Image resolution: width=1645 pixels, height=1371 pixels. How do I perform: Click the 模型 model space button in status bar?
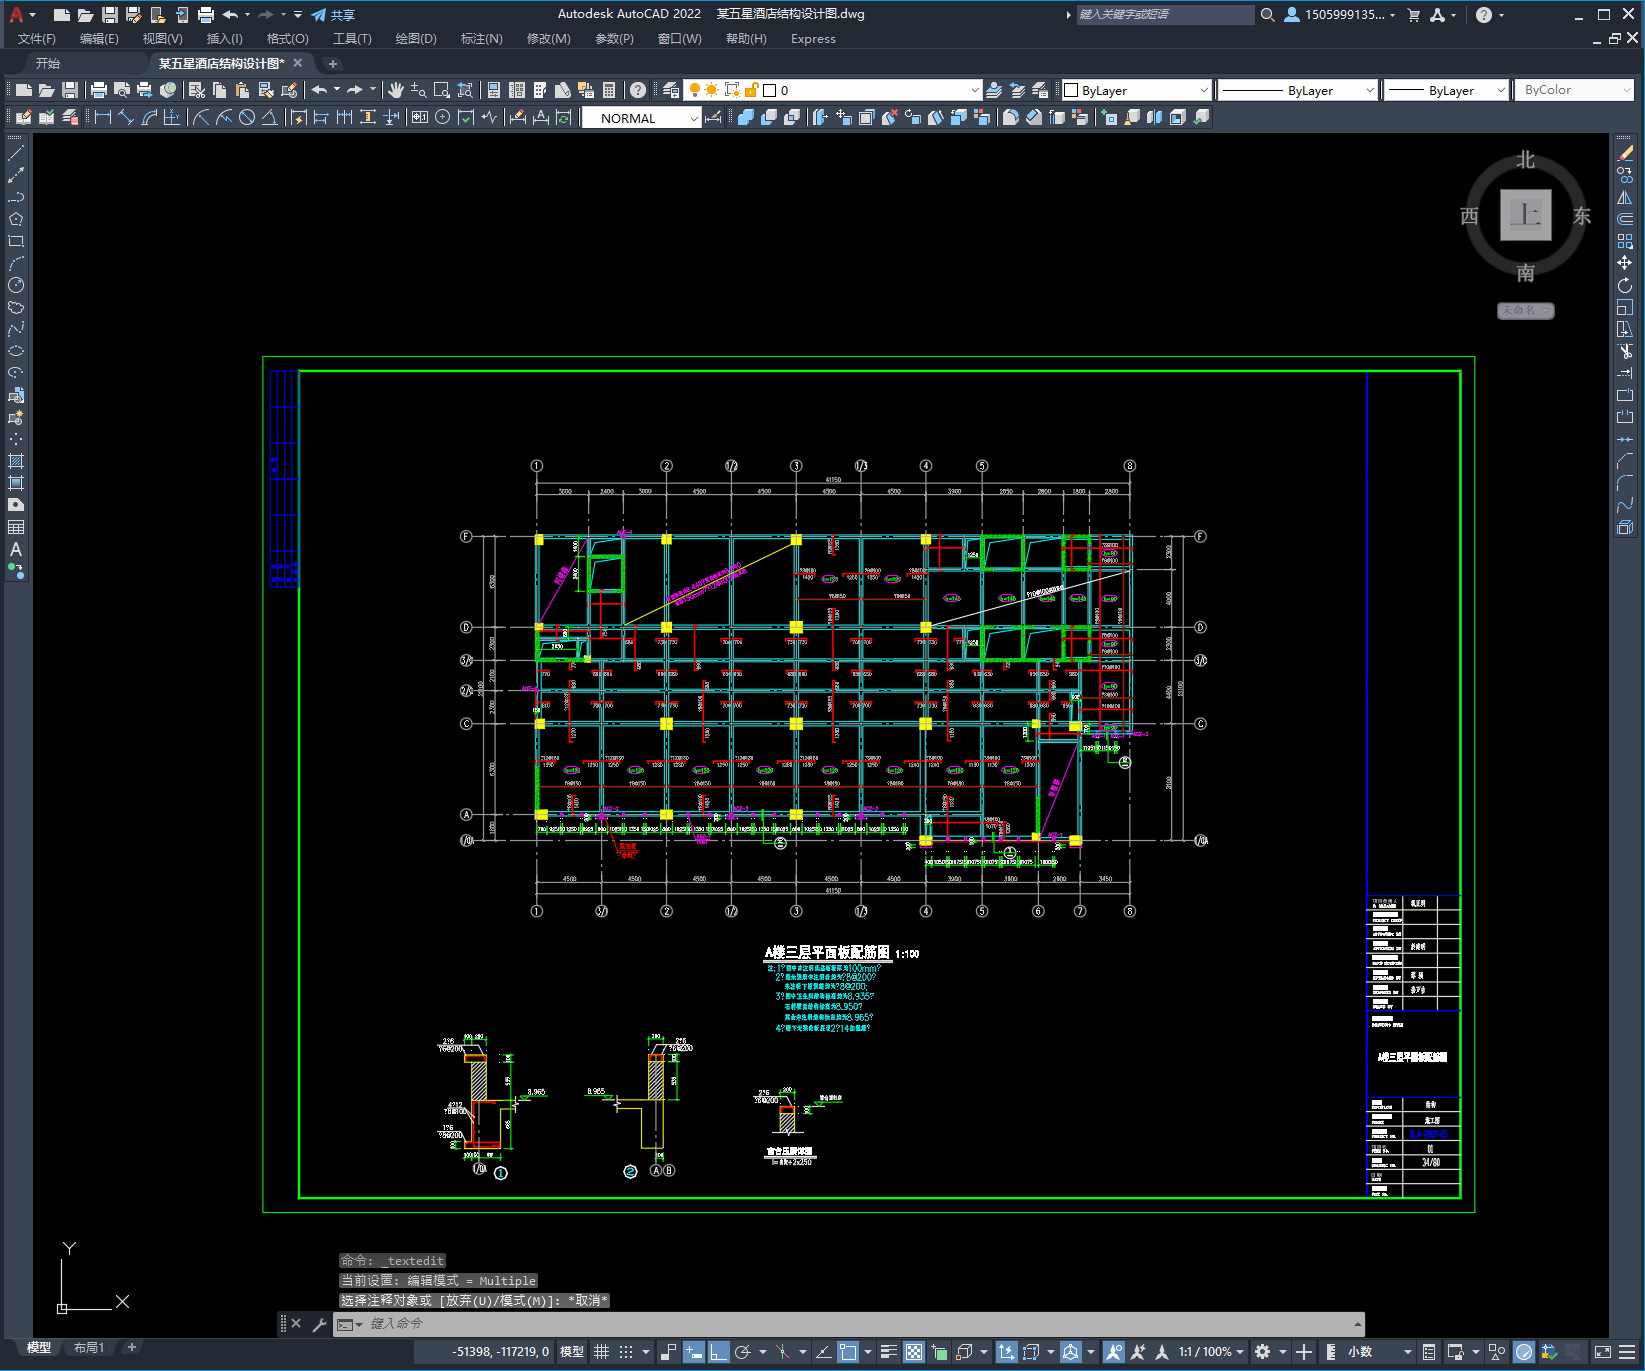pyautogui.click(x=572, y=1352)
